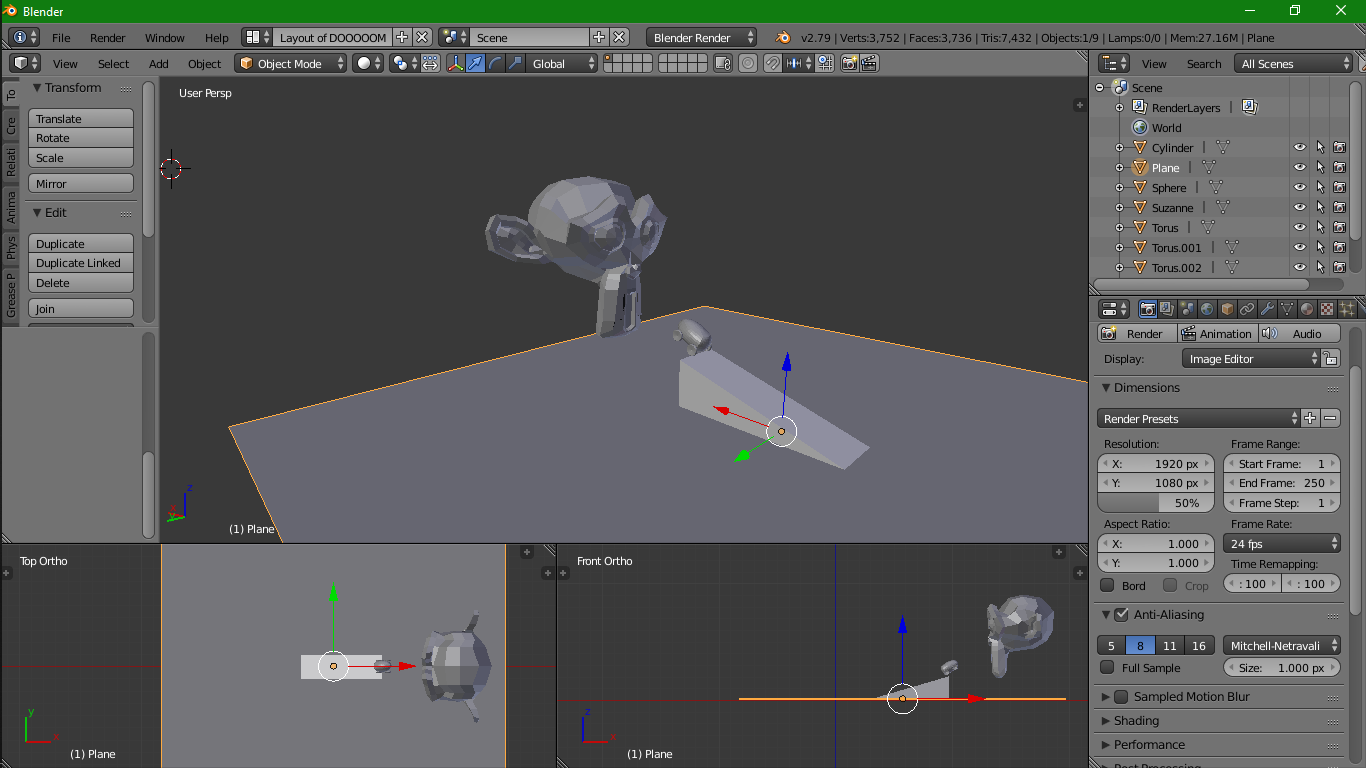Open the Global orientation dropdown
The image size is (1366, 768).
[x=563, y=63]
